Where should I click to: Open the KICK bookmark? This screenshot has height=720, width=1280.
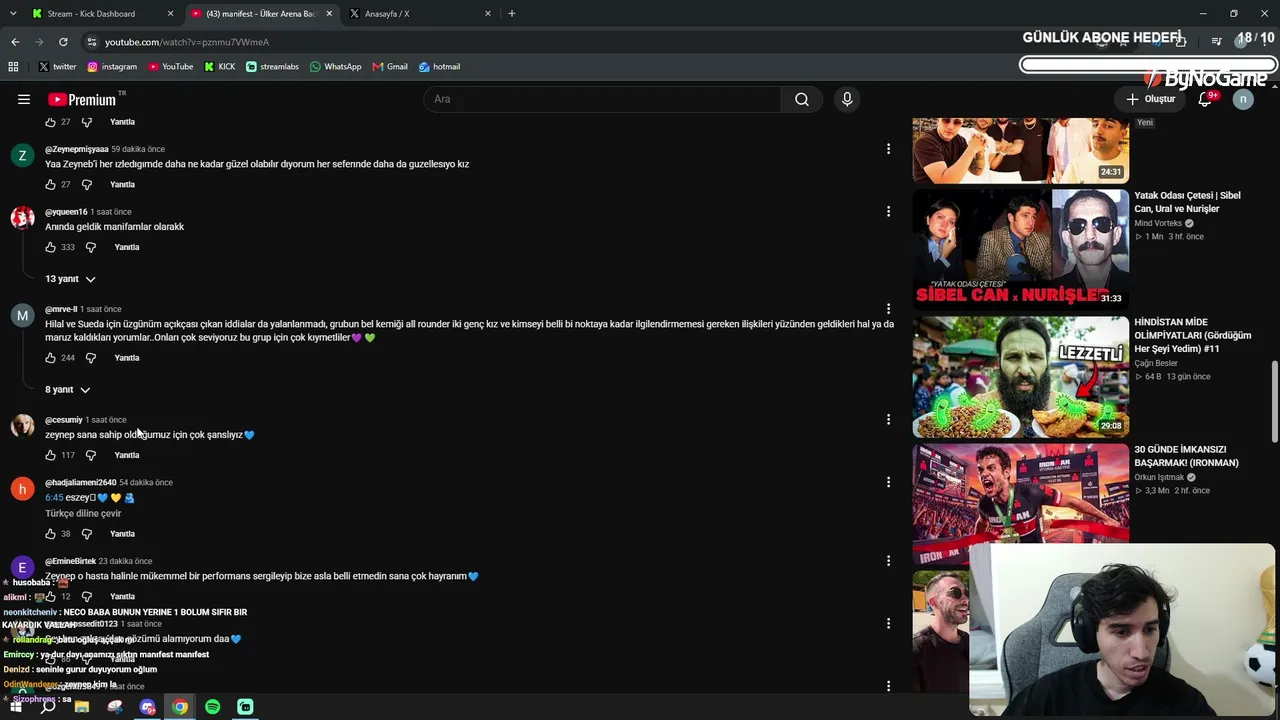tap(219, 67)
